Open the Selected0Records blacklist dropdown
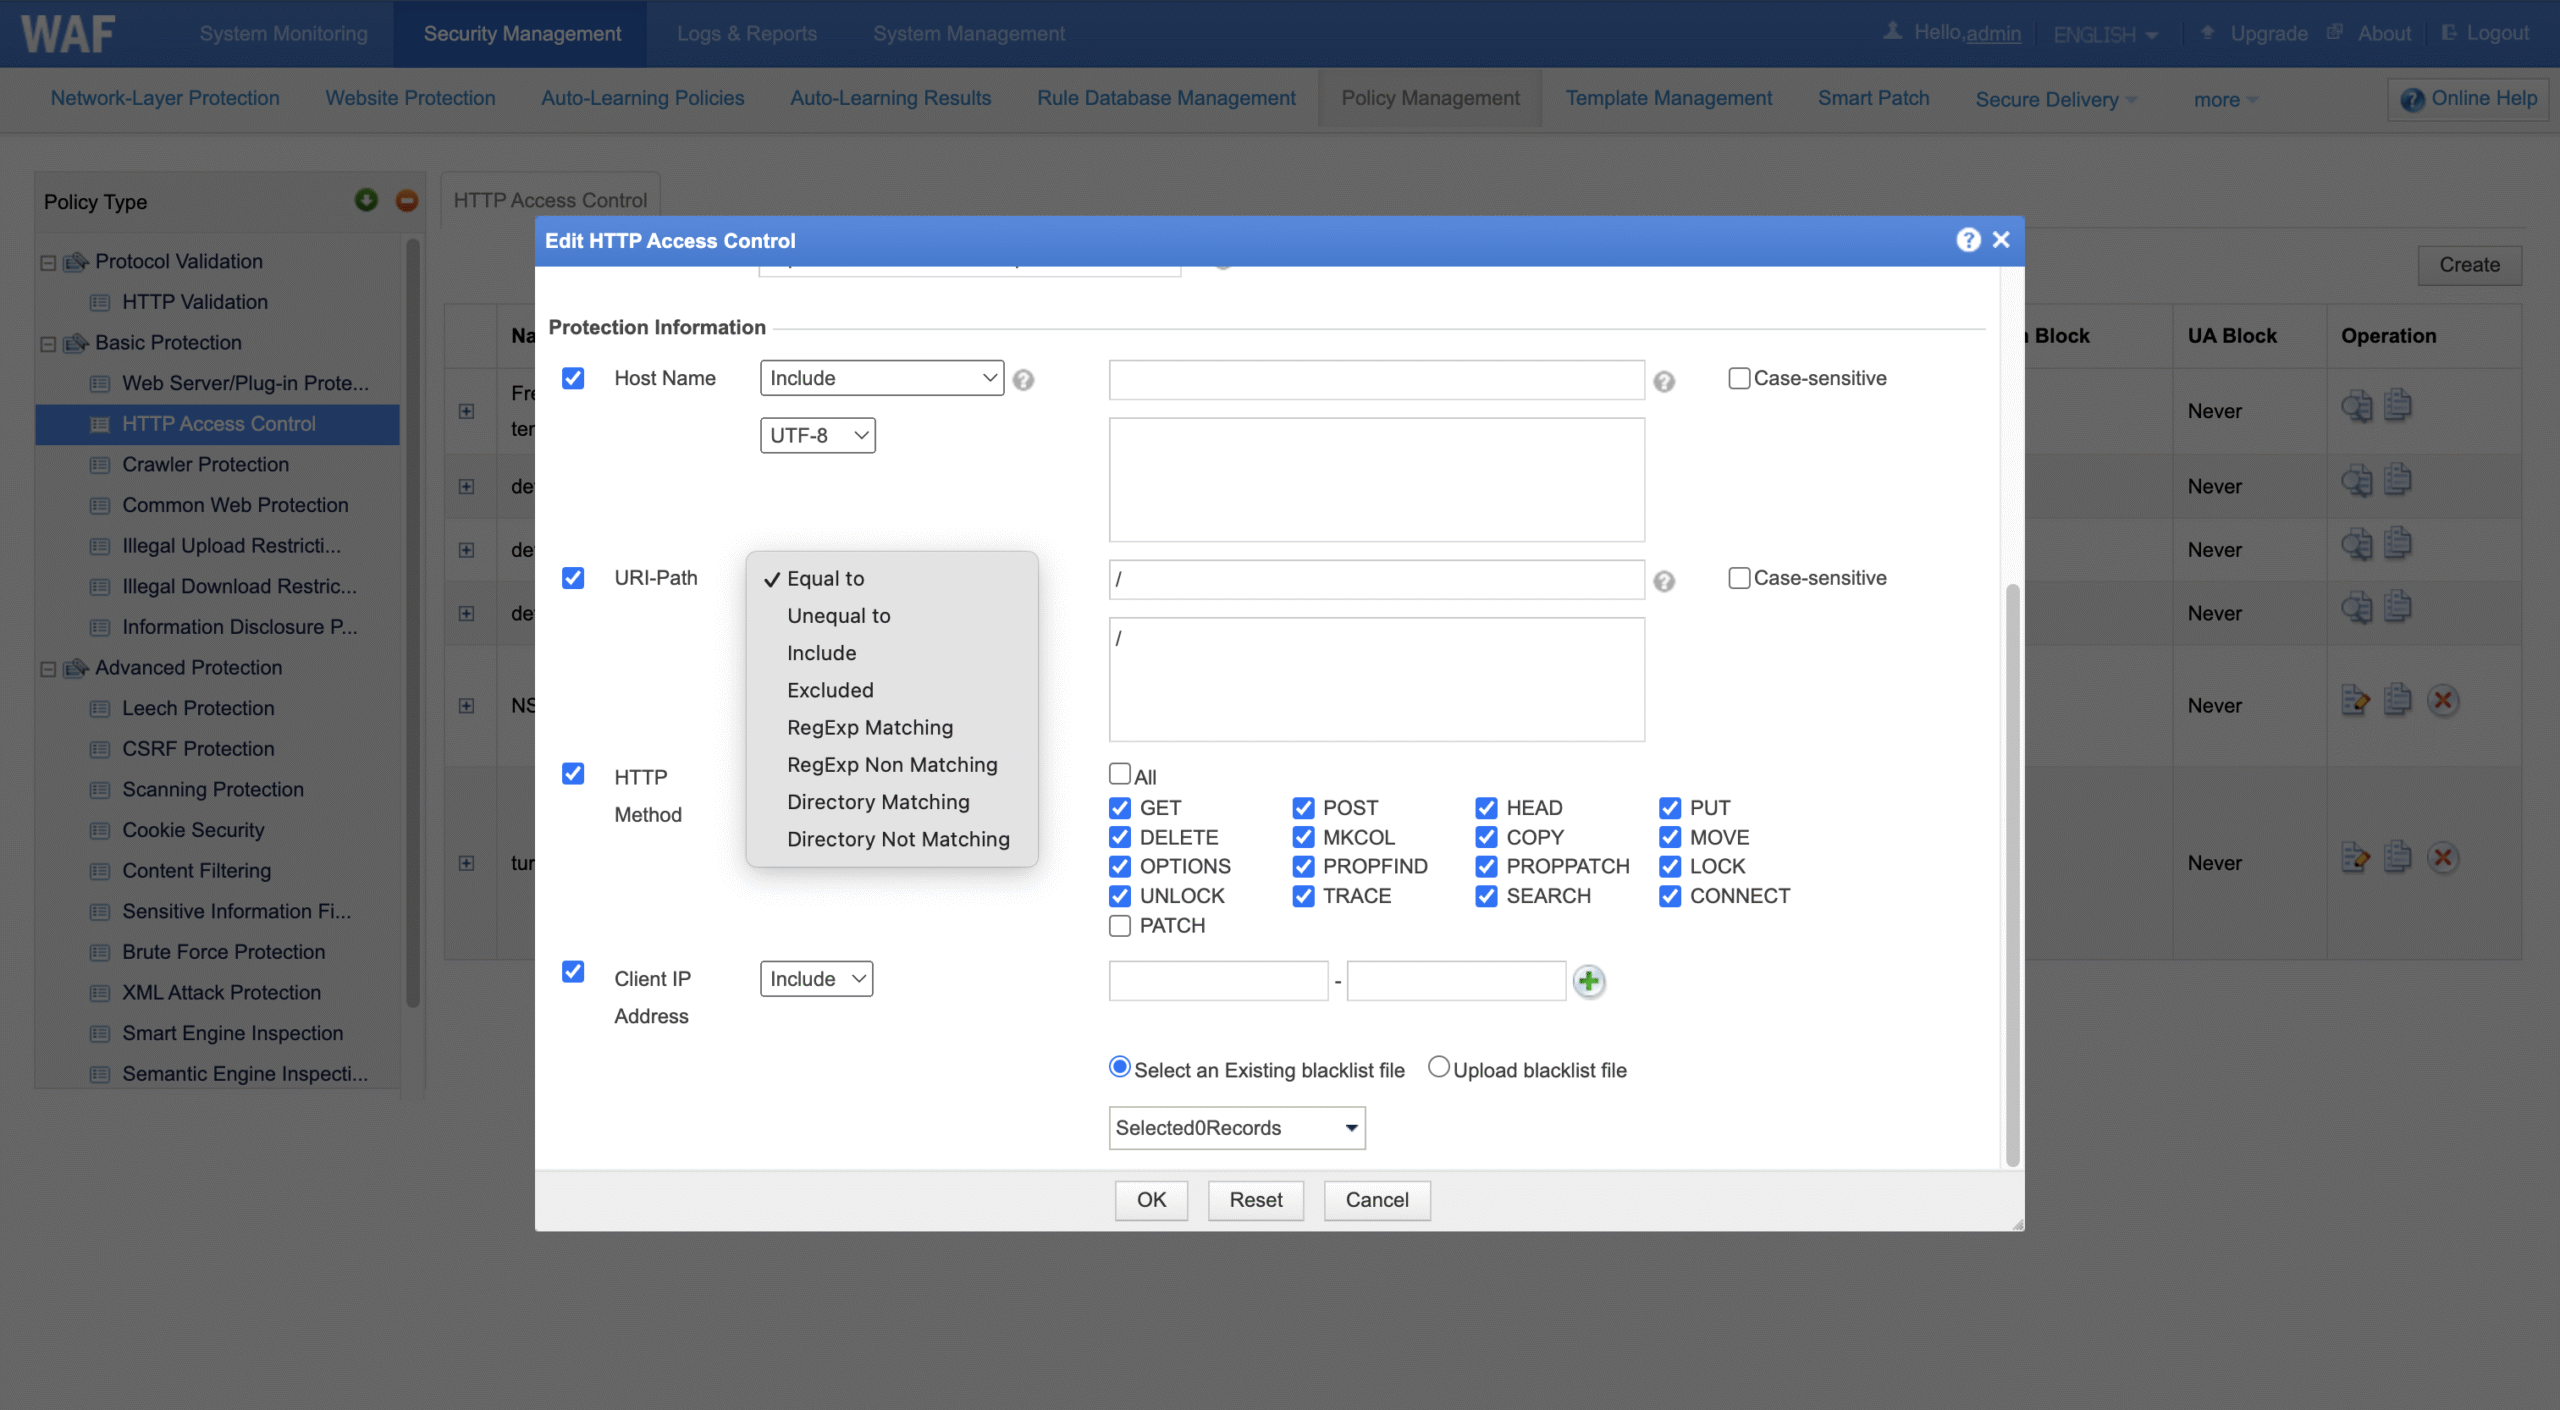 tap(1236, 1128)
